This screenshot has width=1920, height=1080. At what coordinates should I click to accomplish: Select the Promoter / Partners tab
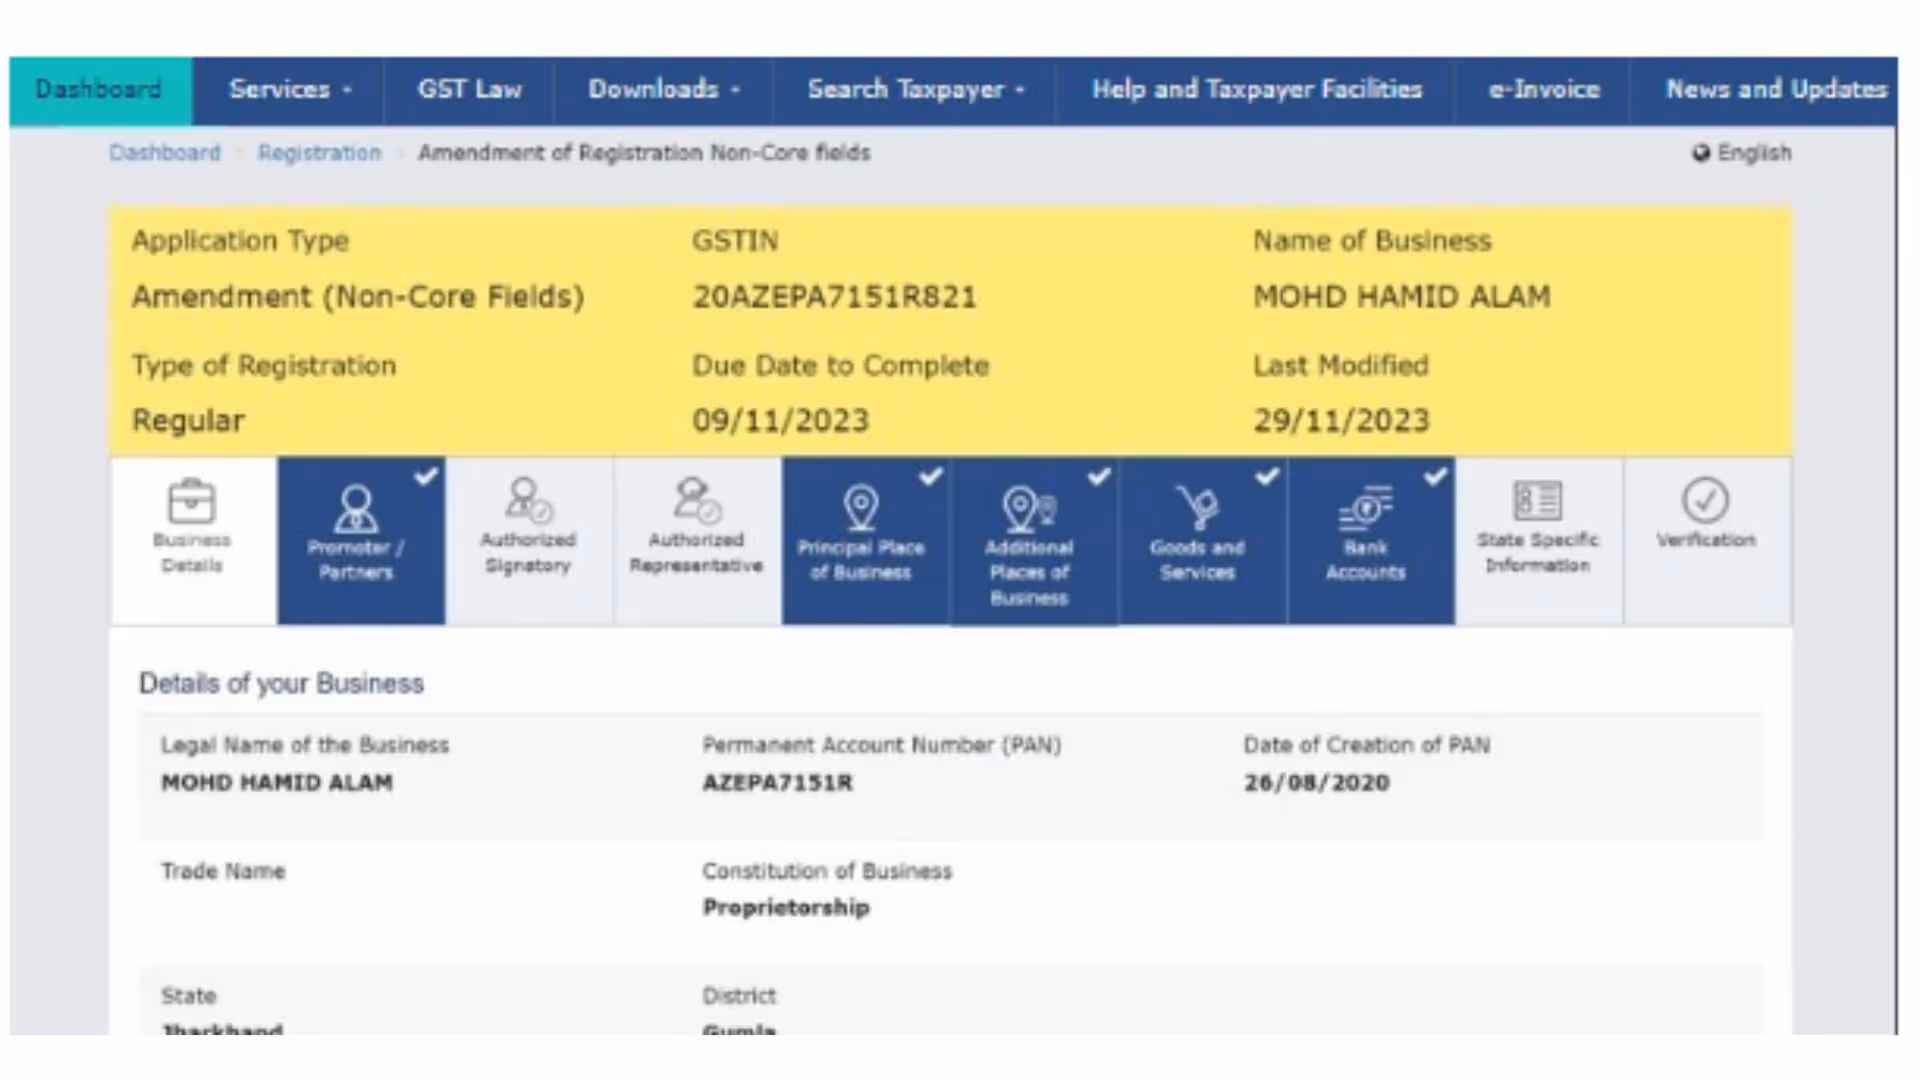(x=361, y=541)
